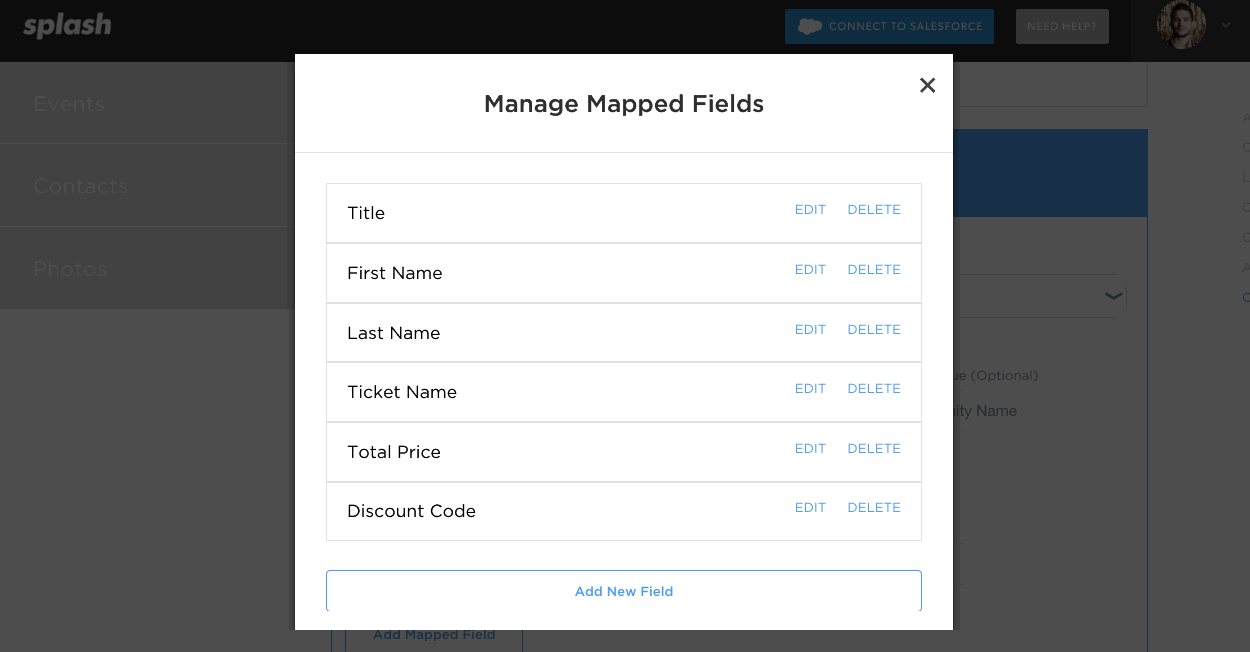The image size is (1250, 652).
Task: Close the Manage Mapped Fields dialog
Action: pyautogui.click(x=927, y=85)
